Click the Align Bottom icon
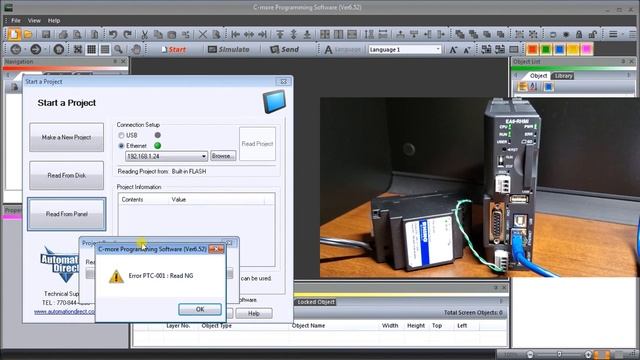 click(x=307, y=35)
